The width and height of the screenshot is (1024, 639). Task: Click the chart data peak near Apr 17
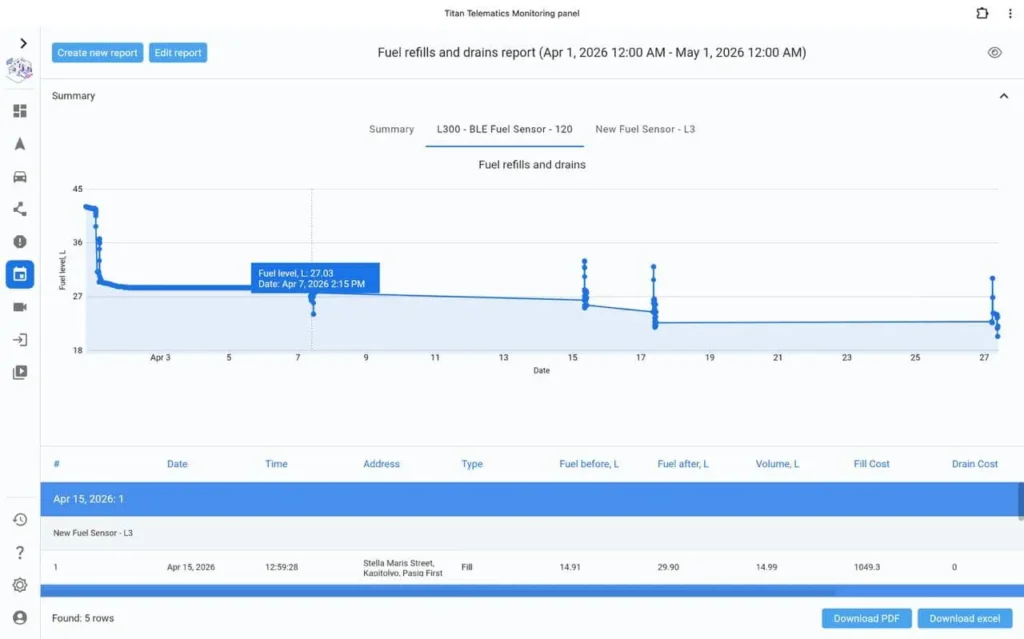tap(653, 267)
